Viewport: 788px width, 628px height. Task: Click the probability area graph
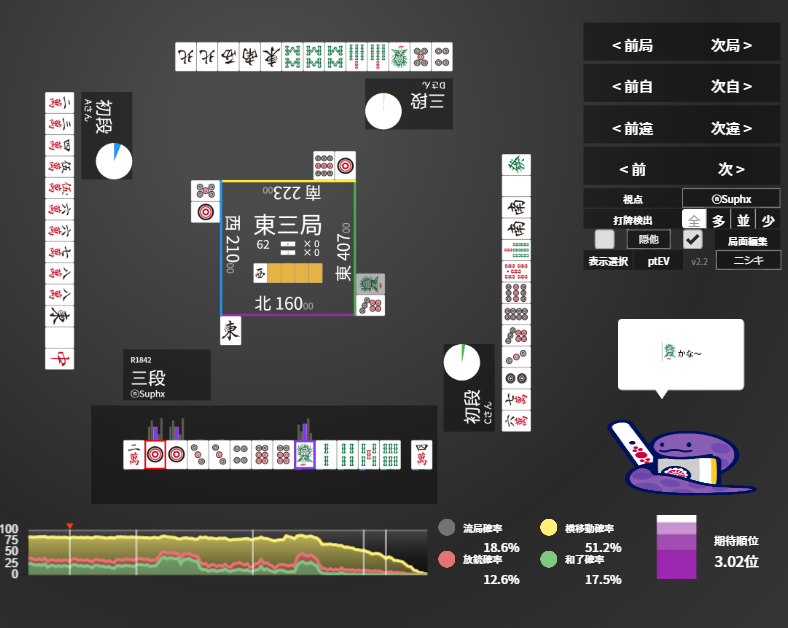click(228, 552)
